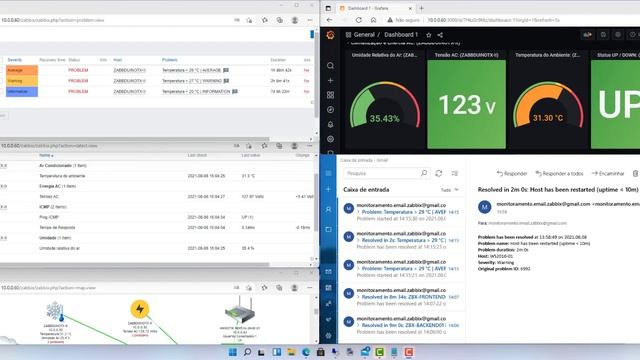
Task: Open Grafana dashboard settings toolbar gear
Action: [x=618, y=35]
